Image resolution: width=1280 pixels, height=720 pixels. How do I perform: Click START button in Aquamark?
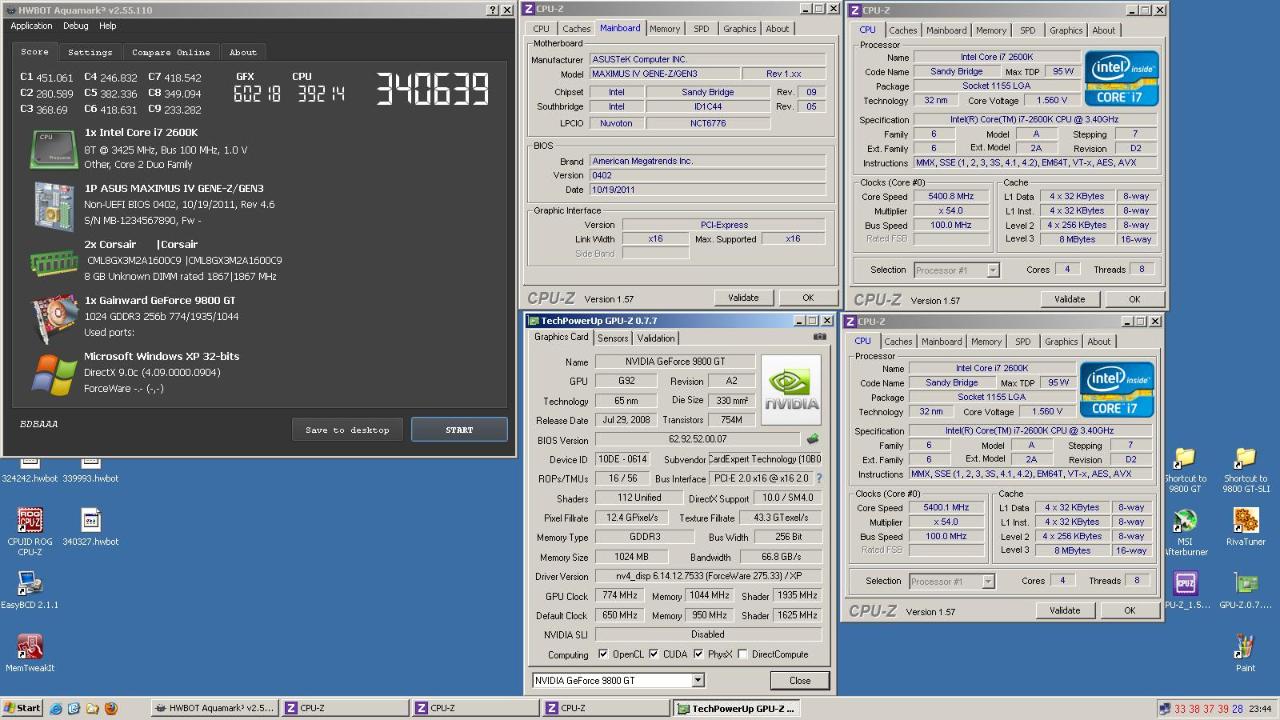click(459, 430)
